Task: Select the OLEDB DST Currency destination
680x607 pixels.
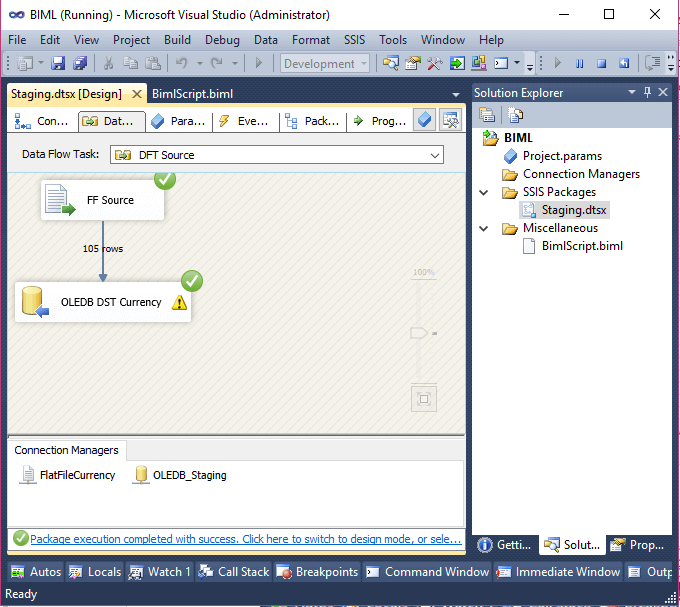Action: [103, 302]
